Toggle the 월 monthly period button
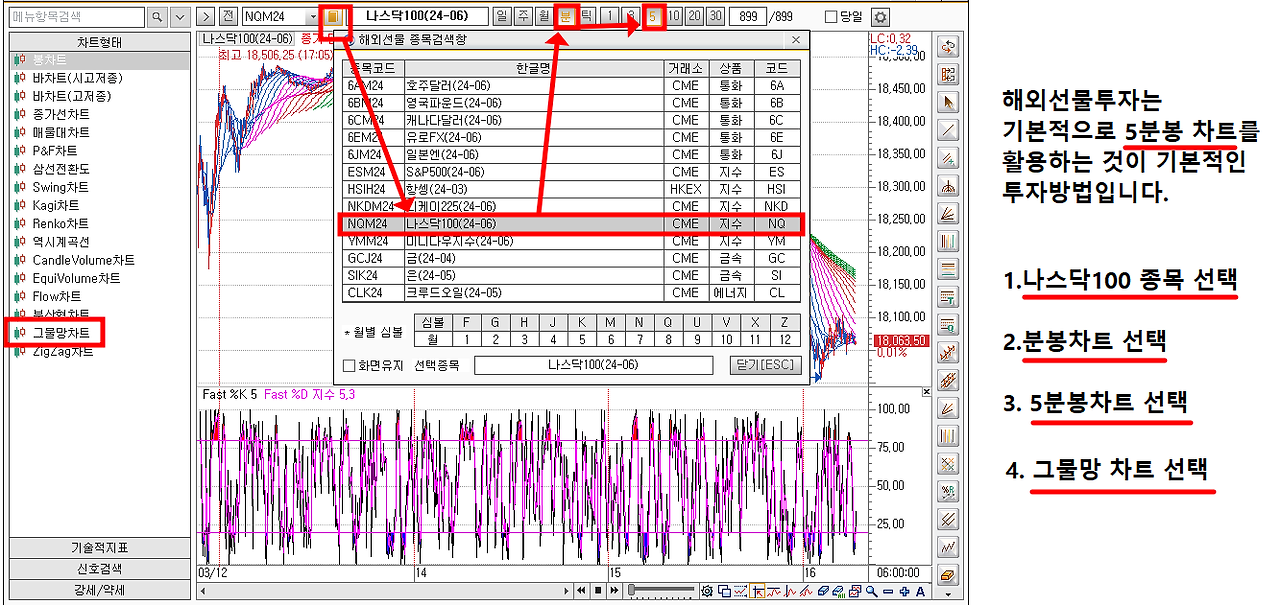 543,17
